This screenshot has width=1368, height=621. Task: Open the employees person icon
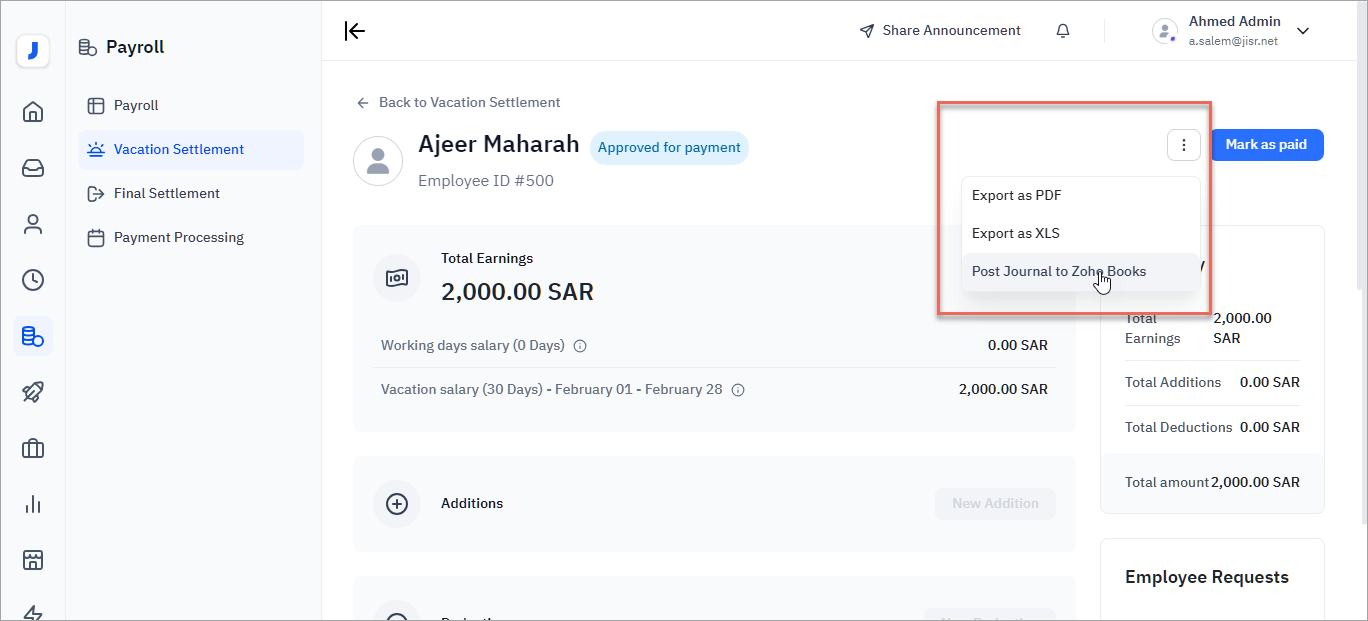(33, 224)
